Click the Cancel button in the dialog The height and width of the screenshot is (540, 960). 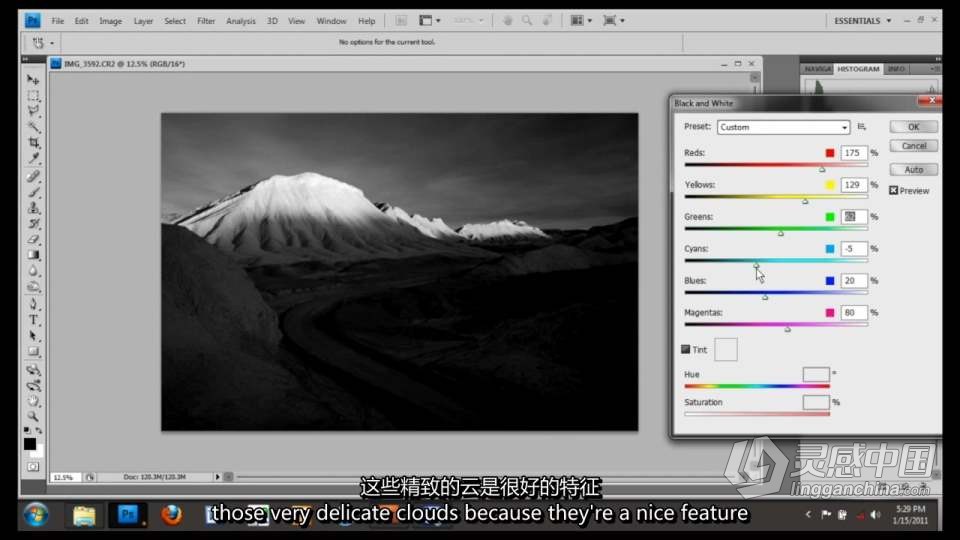913,146
